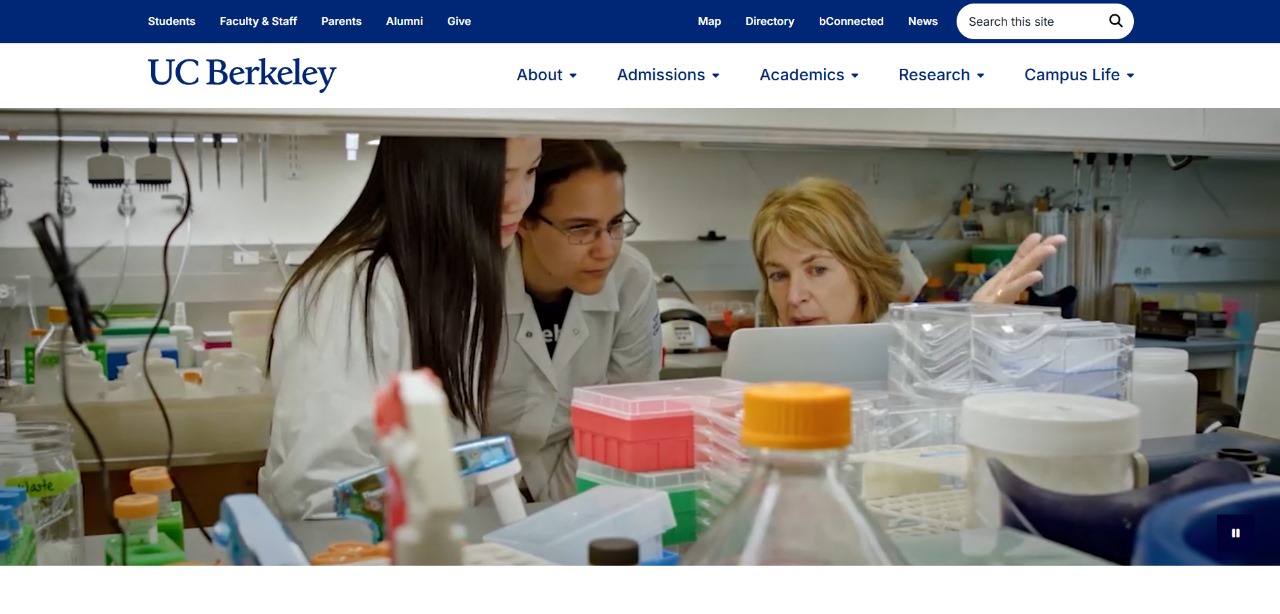This screenshot has width=1280, height=614.
Task: Open the News link
Action: pos(923,21)
